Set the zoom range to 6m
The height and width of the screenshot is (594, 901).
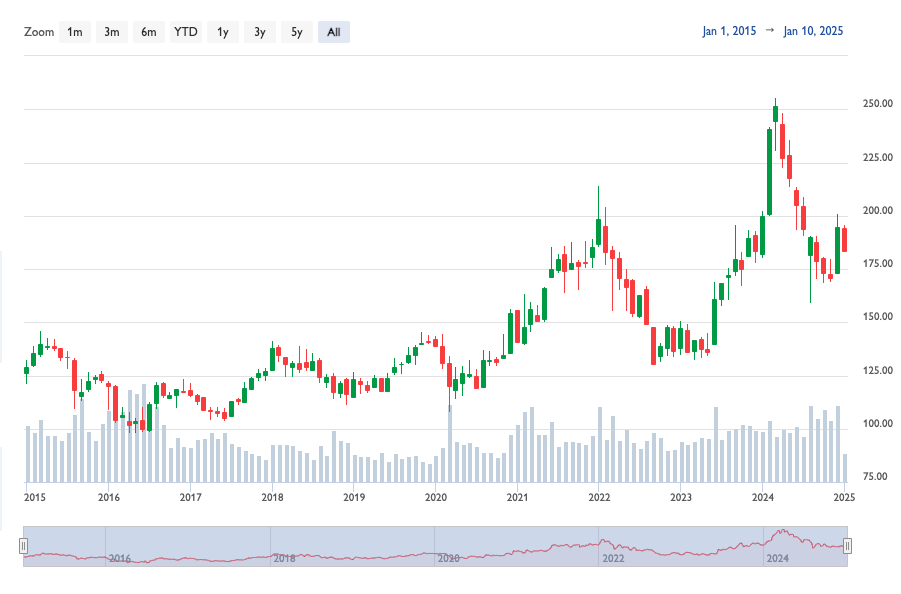[x=149, y=32]
